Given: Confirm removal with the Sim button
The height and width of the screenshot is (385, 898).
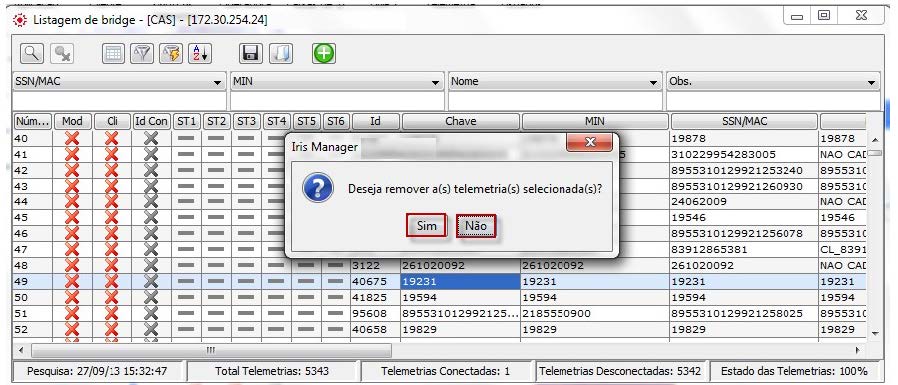Looking at the screenshot, I should click(x=427, y=226).
